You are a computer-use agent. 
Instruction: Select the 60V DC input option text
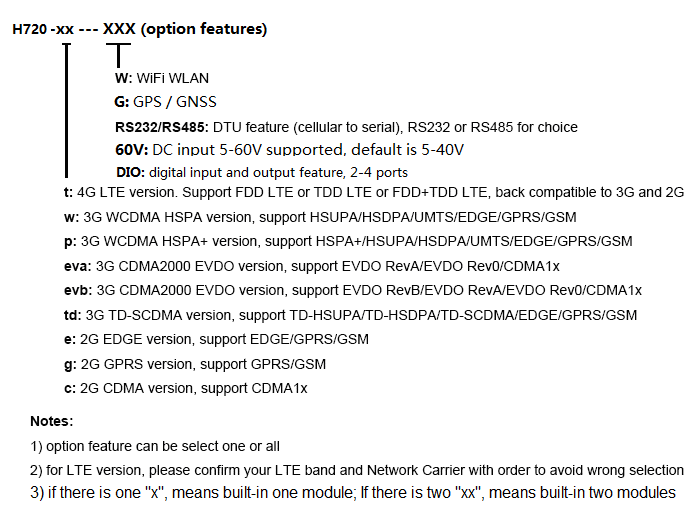tap(289, 149)
